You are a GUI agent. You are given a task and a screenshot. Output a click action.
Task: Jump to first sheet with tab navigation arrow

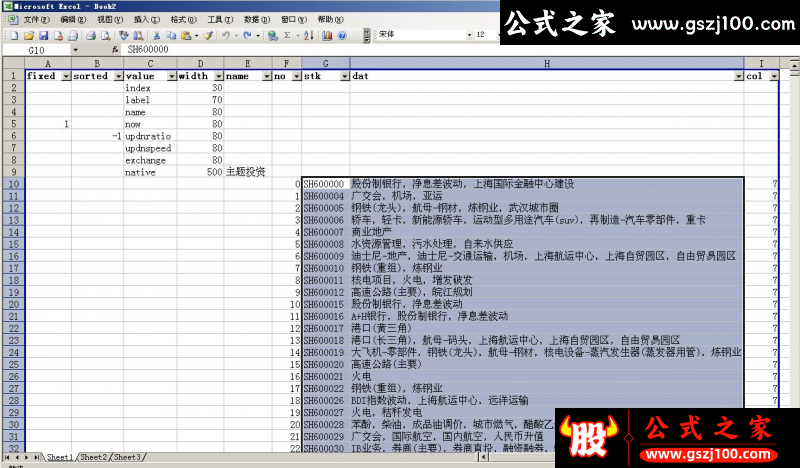coord(7,457)
